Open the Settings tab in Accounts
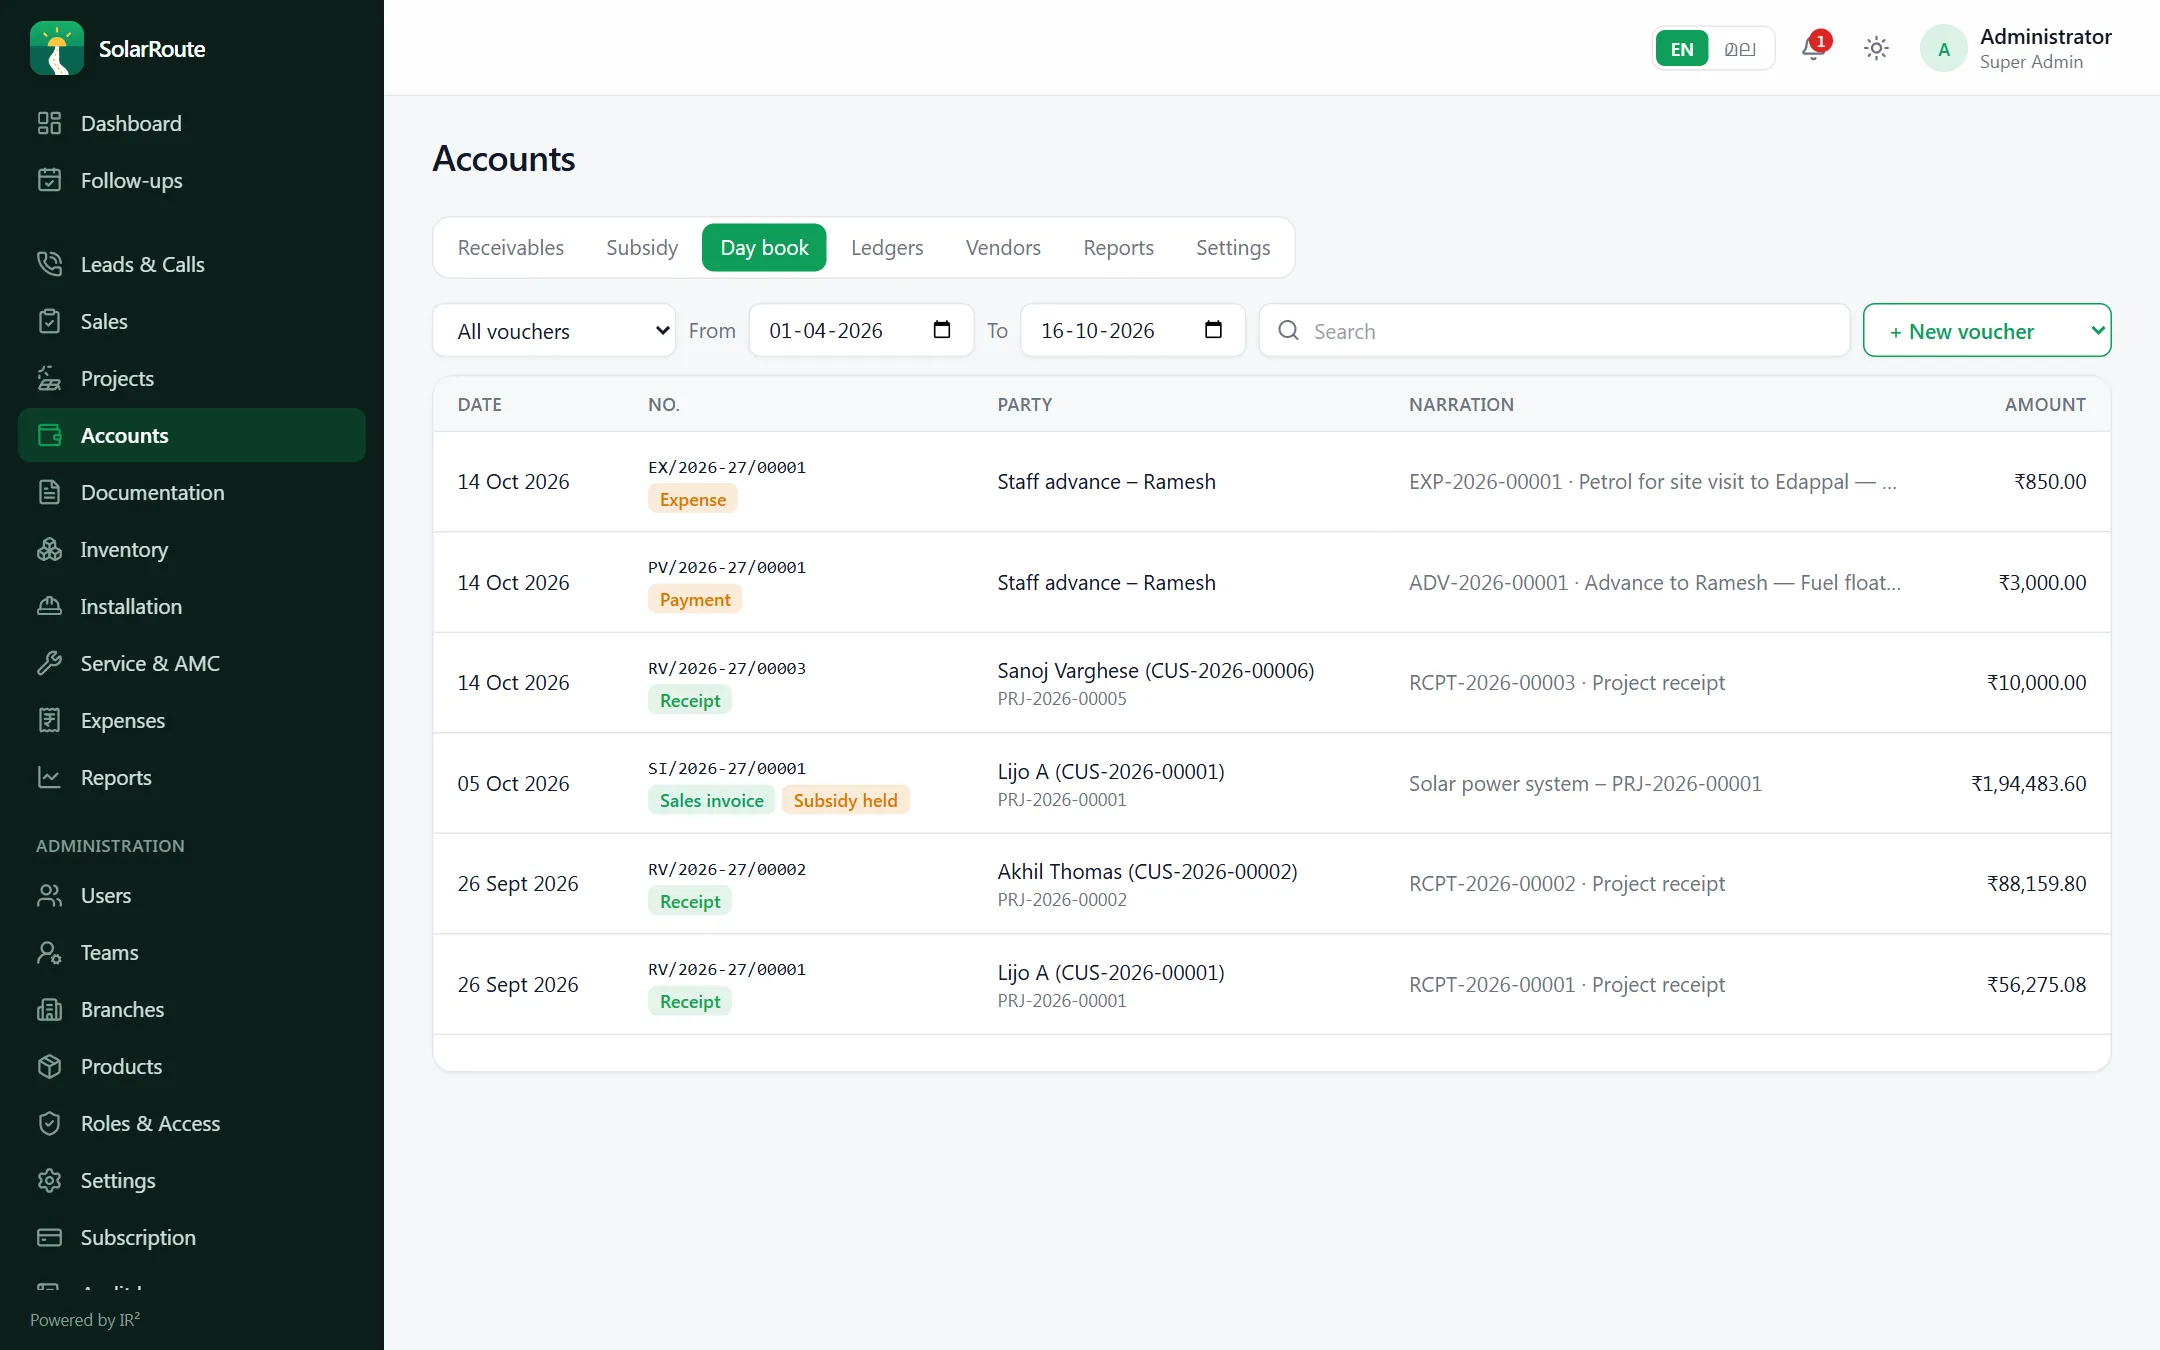 (x=1233, y=247)
